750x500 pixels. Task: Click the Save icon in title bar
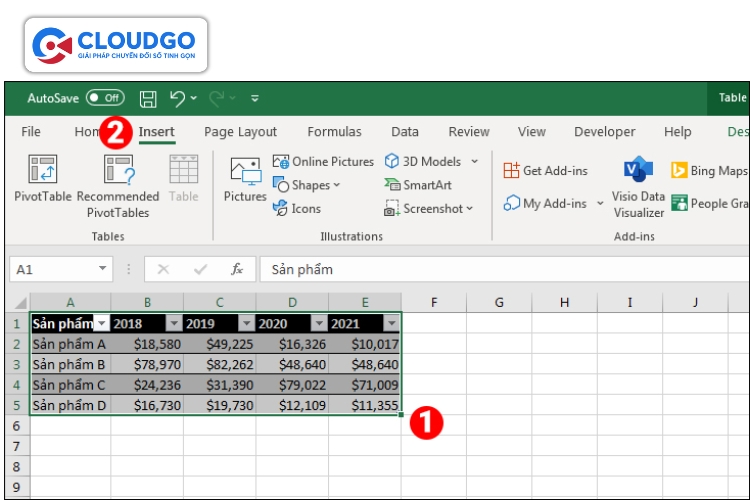coord(148,98)
